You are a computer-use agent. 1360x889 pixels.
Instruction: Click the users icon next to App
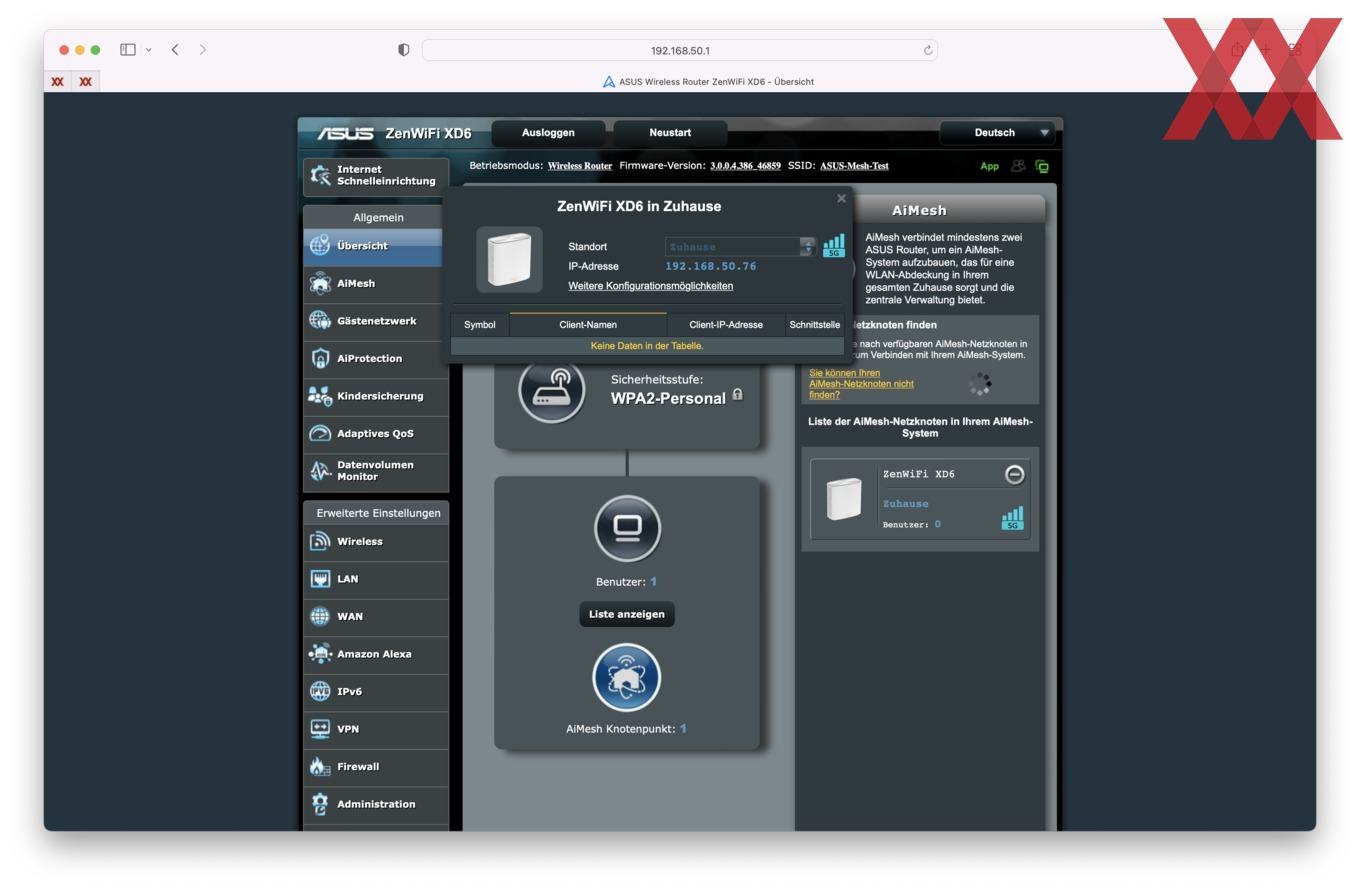click(x=1018, y=166)
